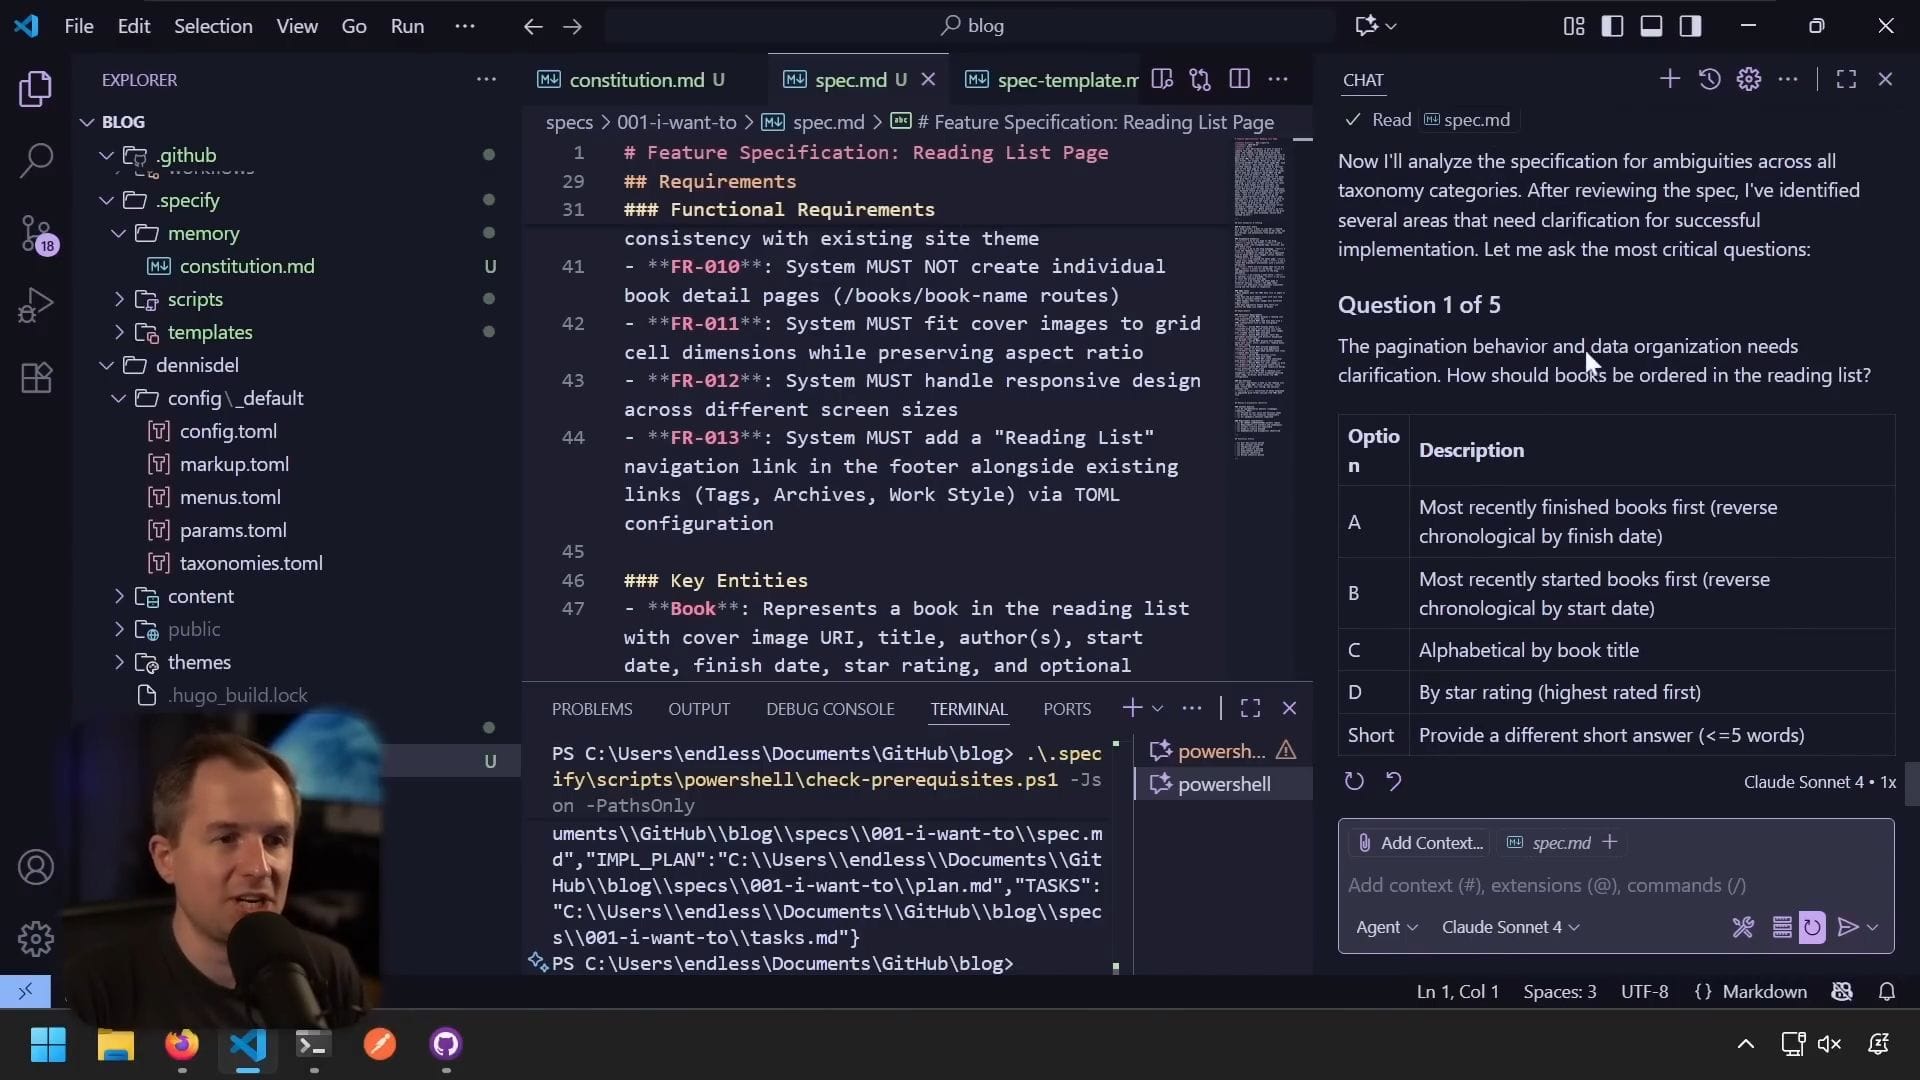Split the editor right
The width and height of the screenshot is (1920, 1080).
pyautogui.click(x=1239, y=79)
